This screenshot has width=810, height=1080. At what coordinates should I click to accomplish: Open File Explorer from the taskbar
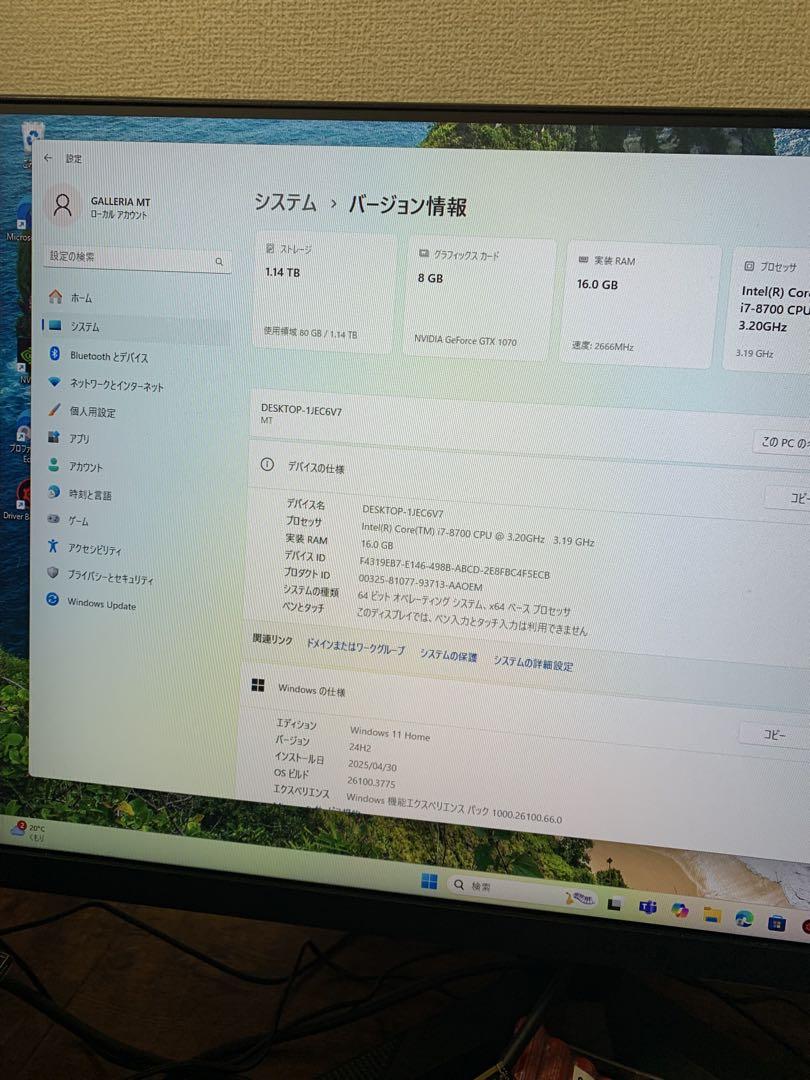point(712,915)
